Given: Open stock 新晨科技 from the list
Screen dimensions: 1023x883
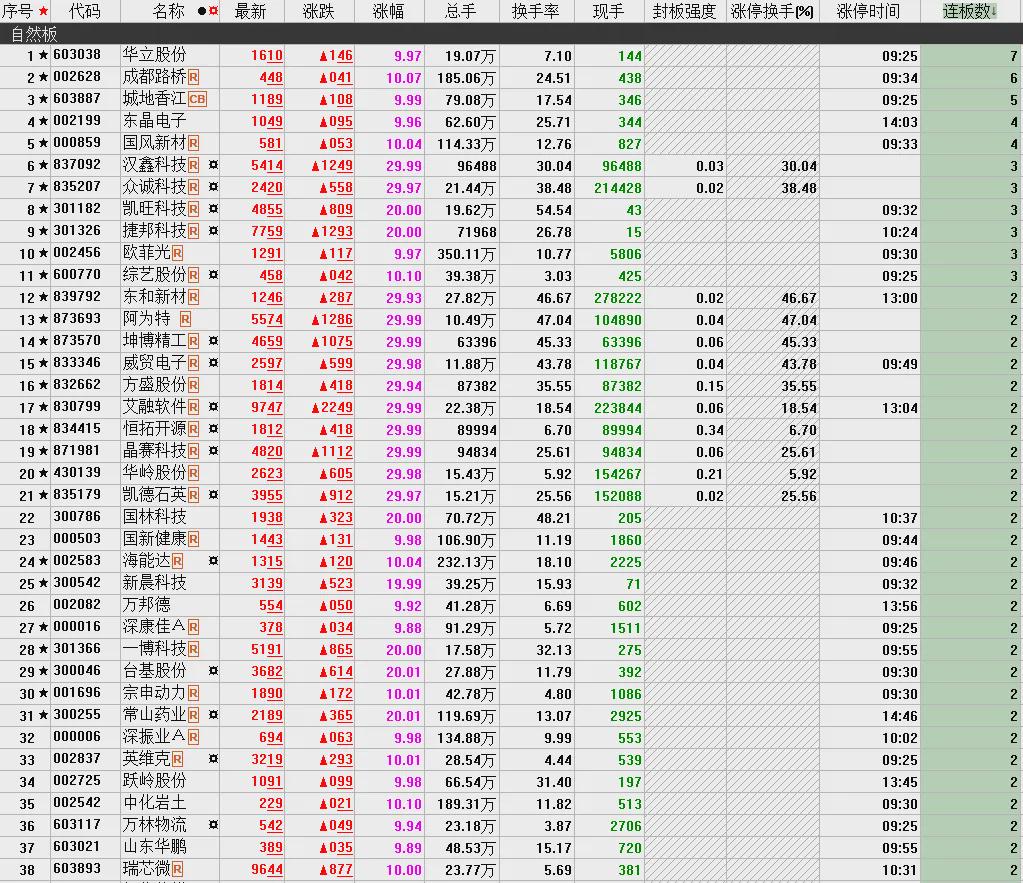Looking at the screenshot, I should click(155, 583).
